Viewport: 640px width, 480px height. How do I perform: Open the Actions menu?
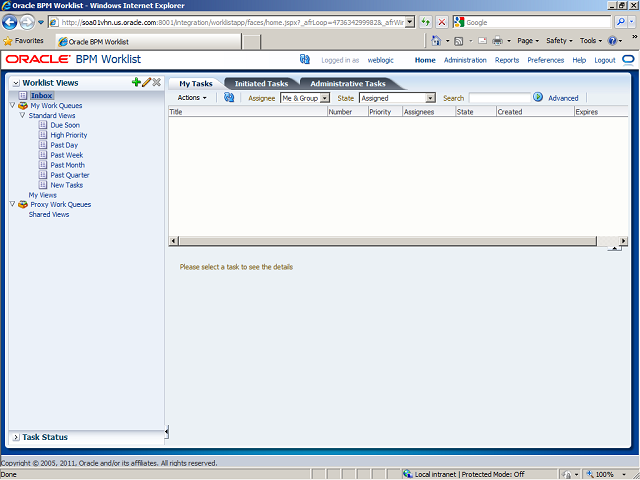coord(192,98)
